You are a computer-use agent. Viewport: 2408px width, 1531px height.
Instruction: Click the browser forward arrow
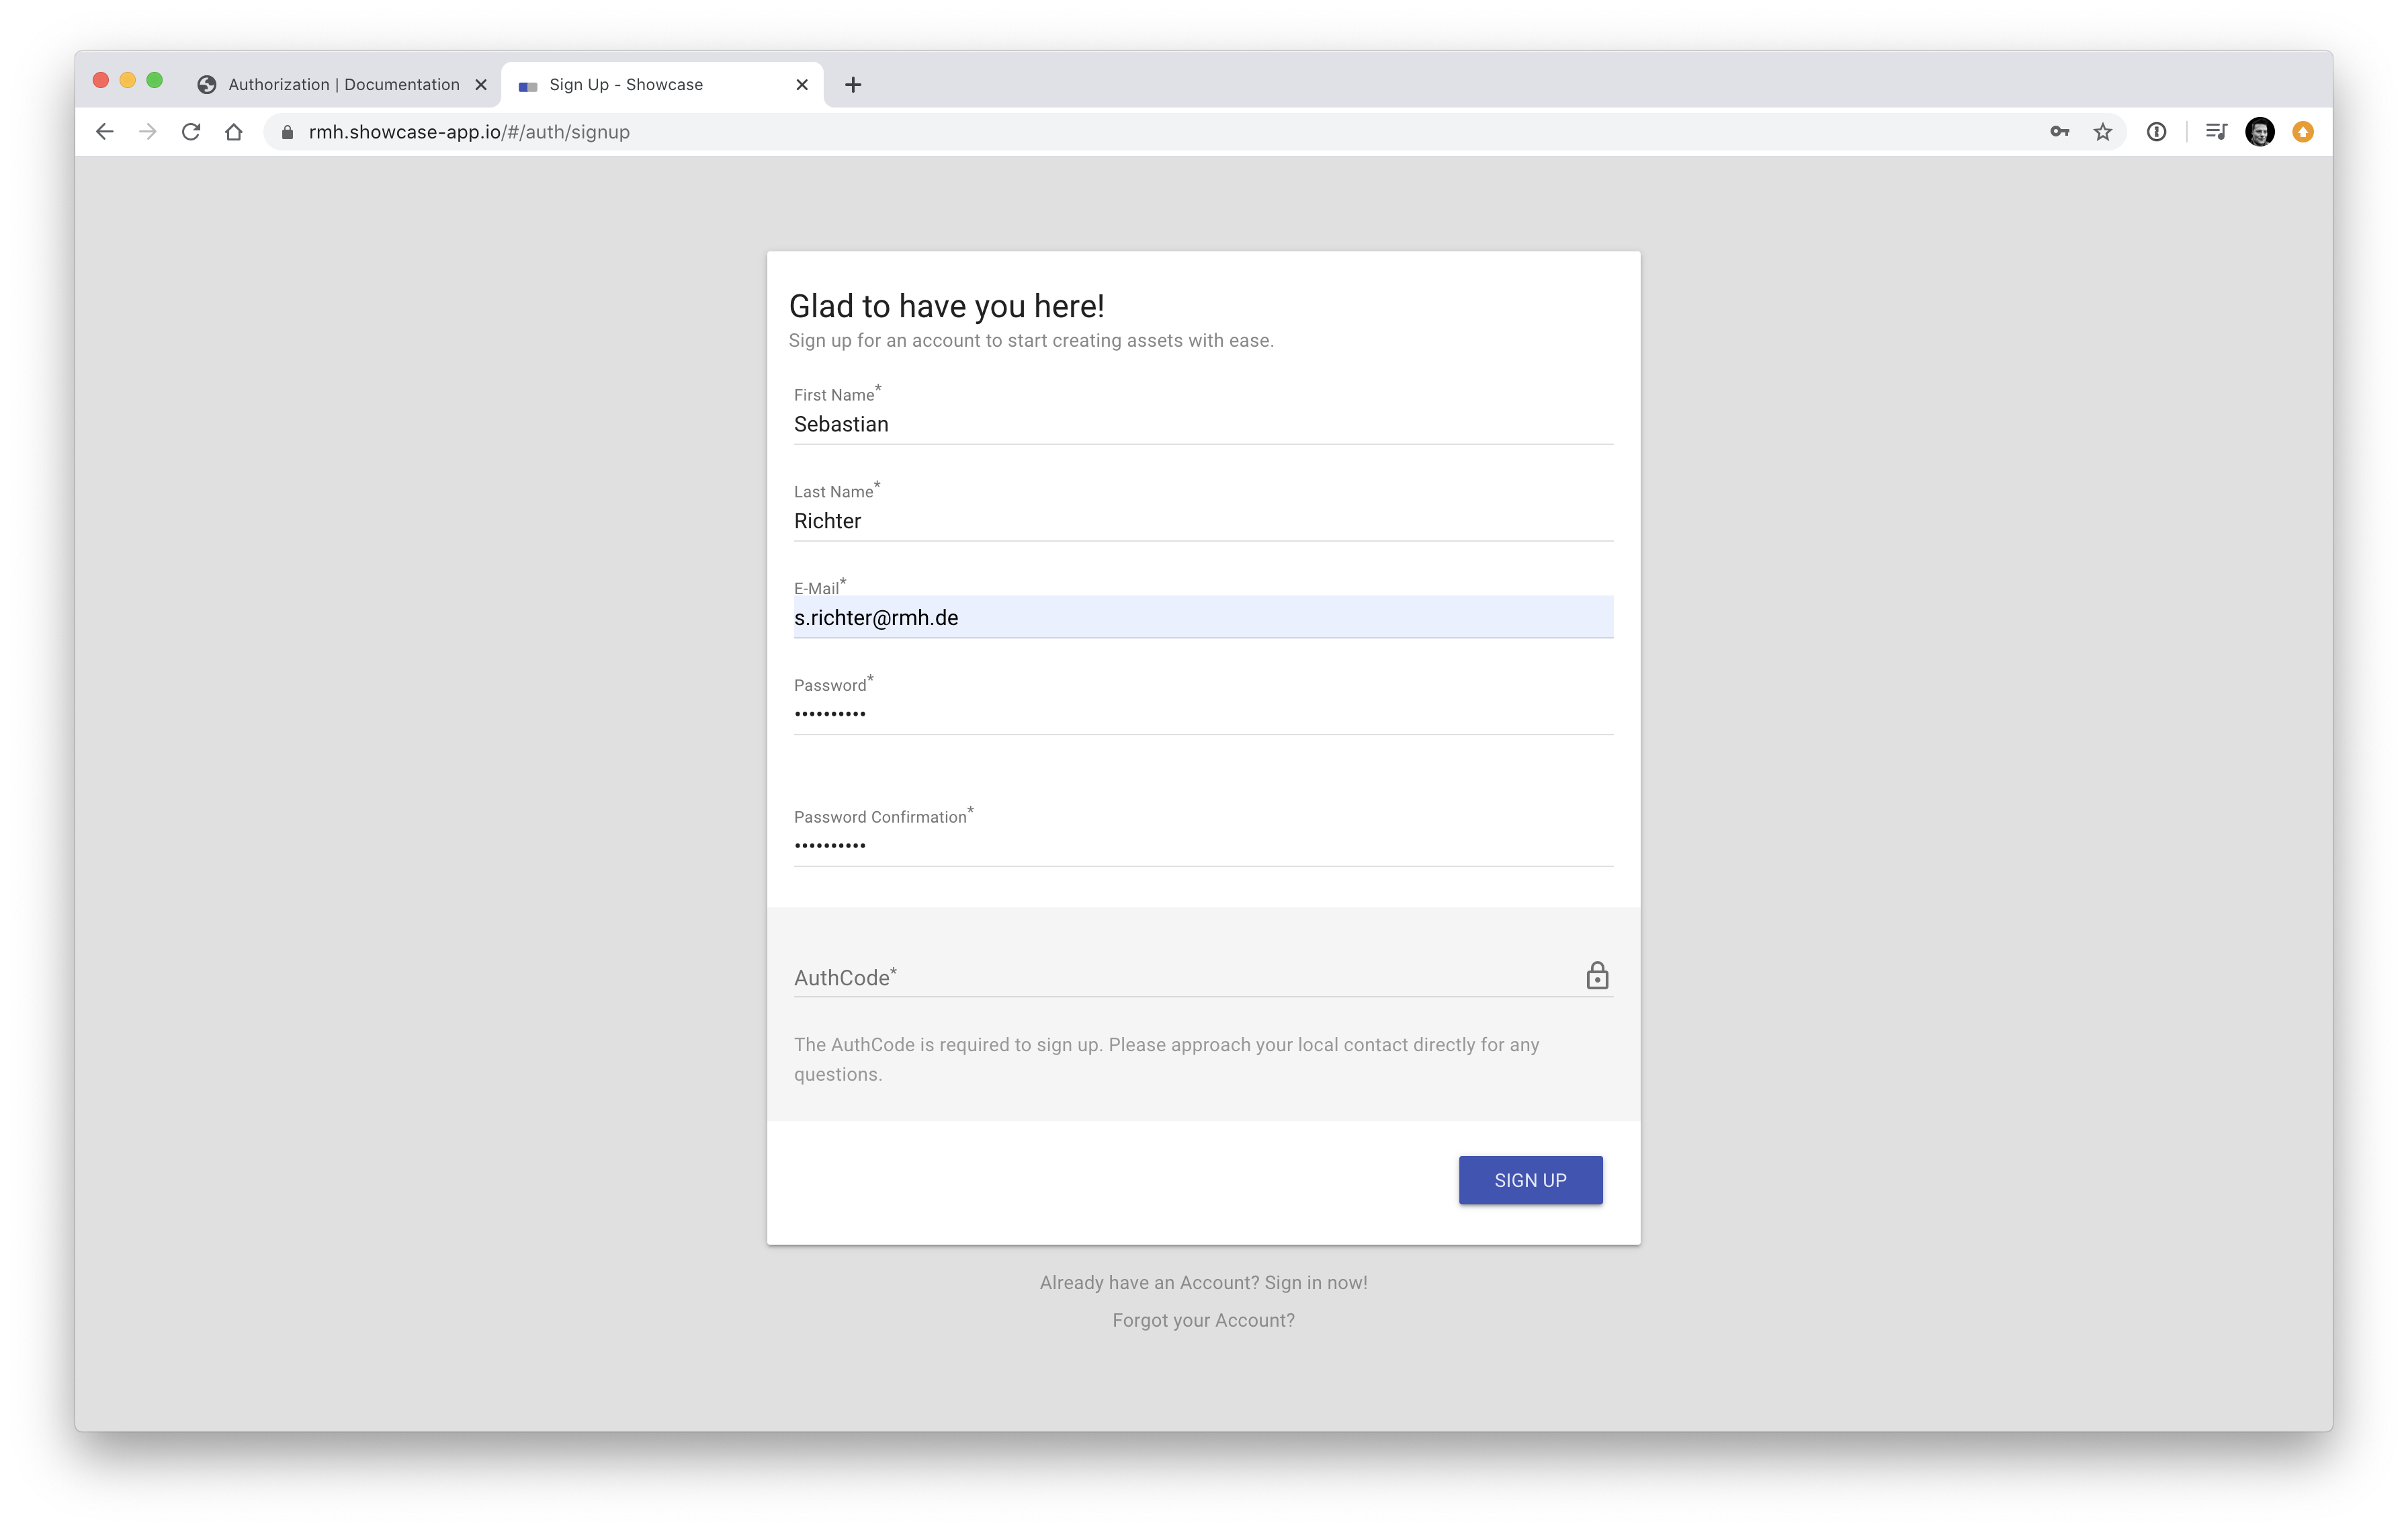click(x=148, y=132)
